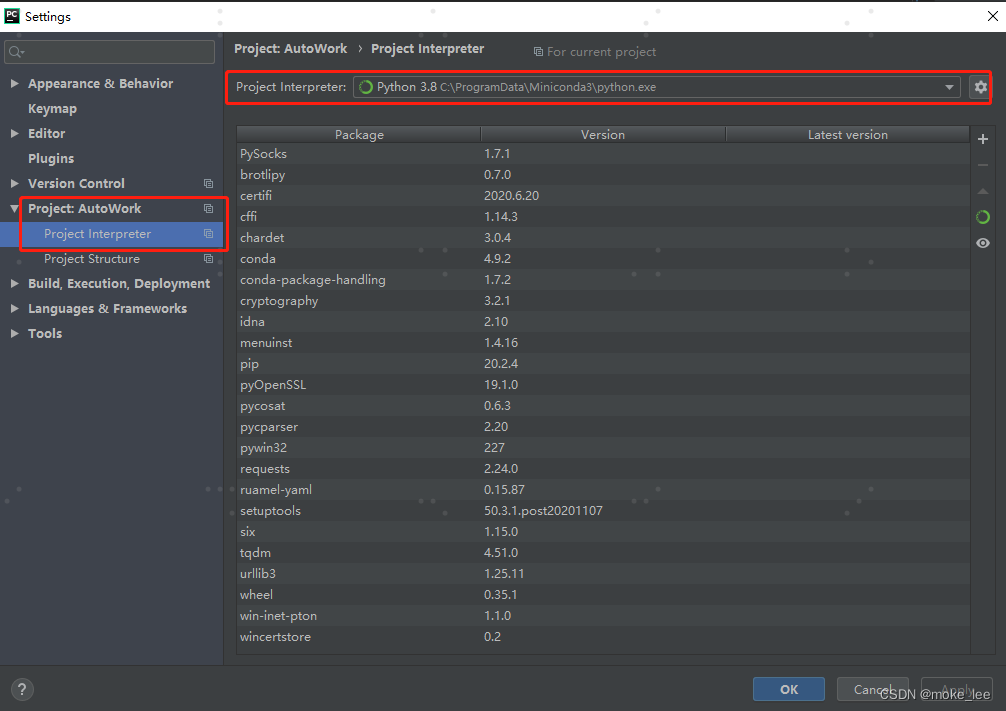Expand the Tools section

14,334
